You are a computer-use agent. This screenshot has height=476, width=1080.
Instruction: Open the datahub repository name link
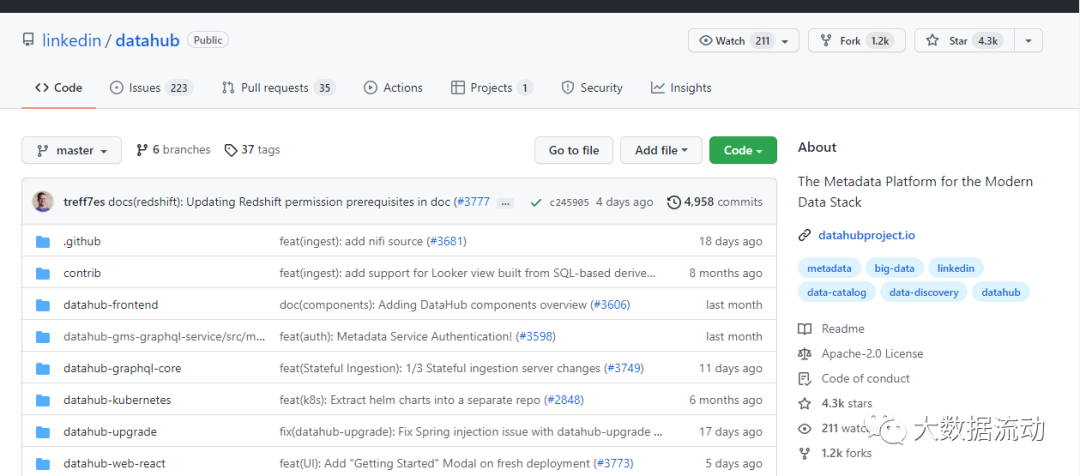point(147,40)
